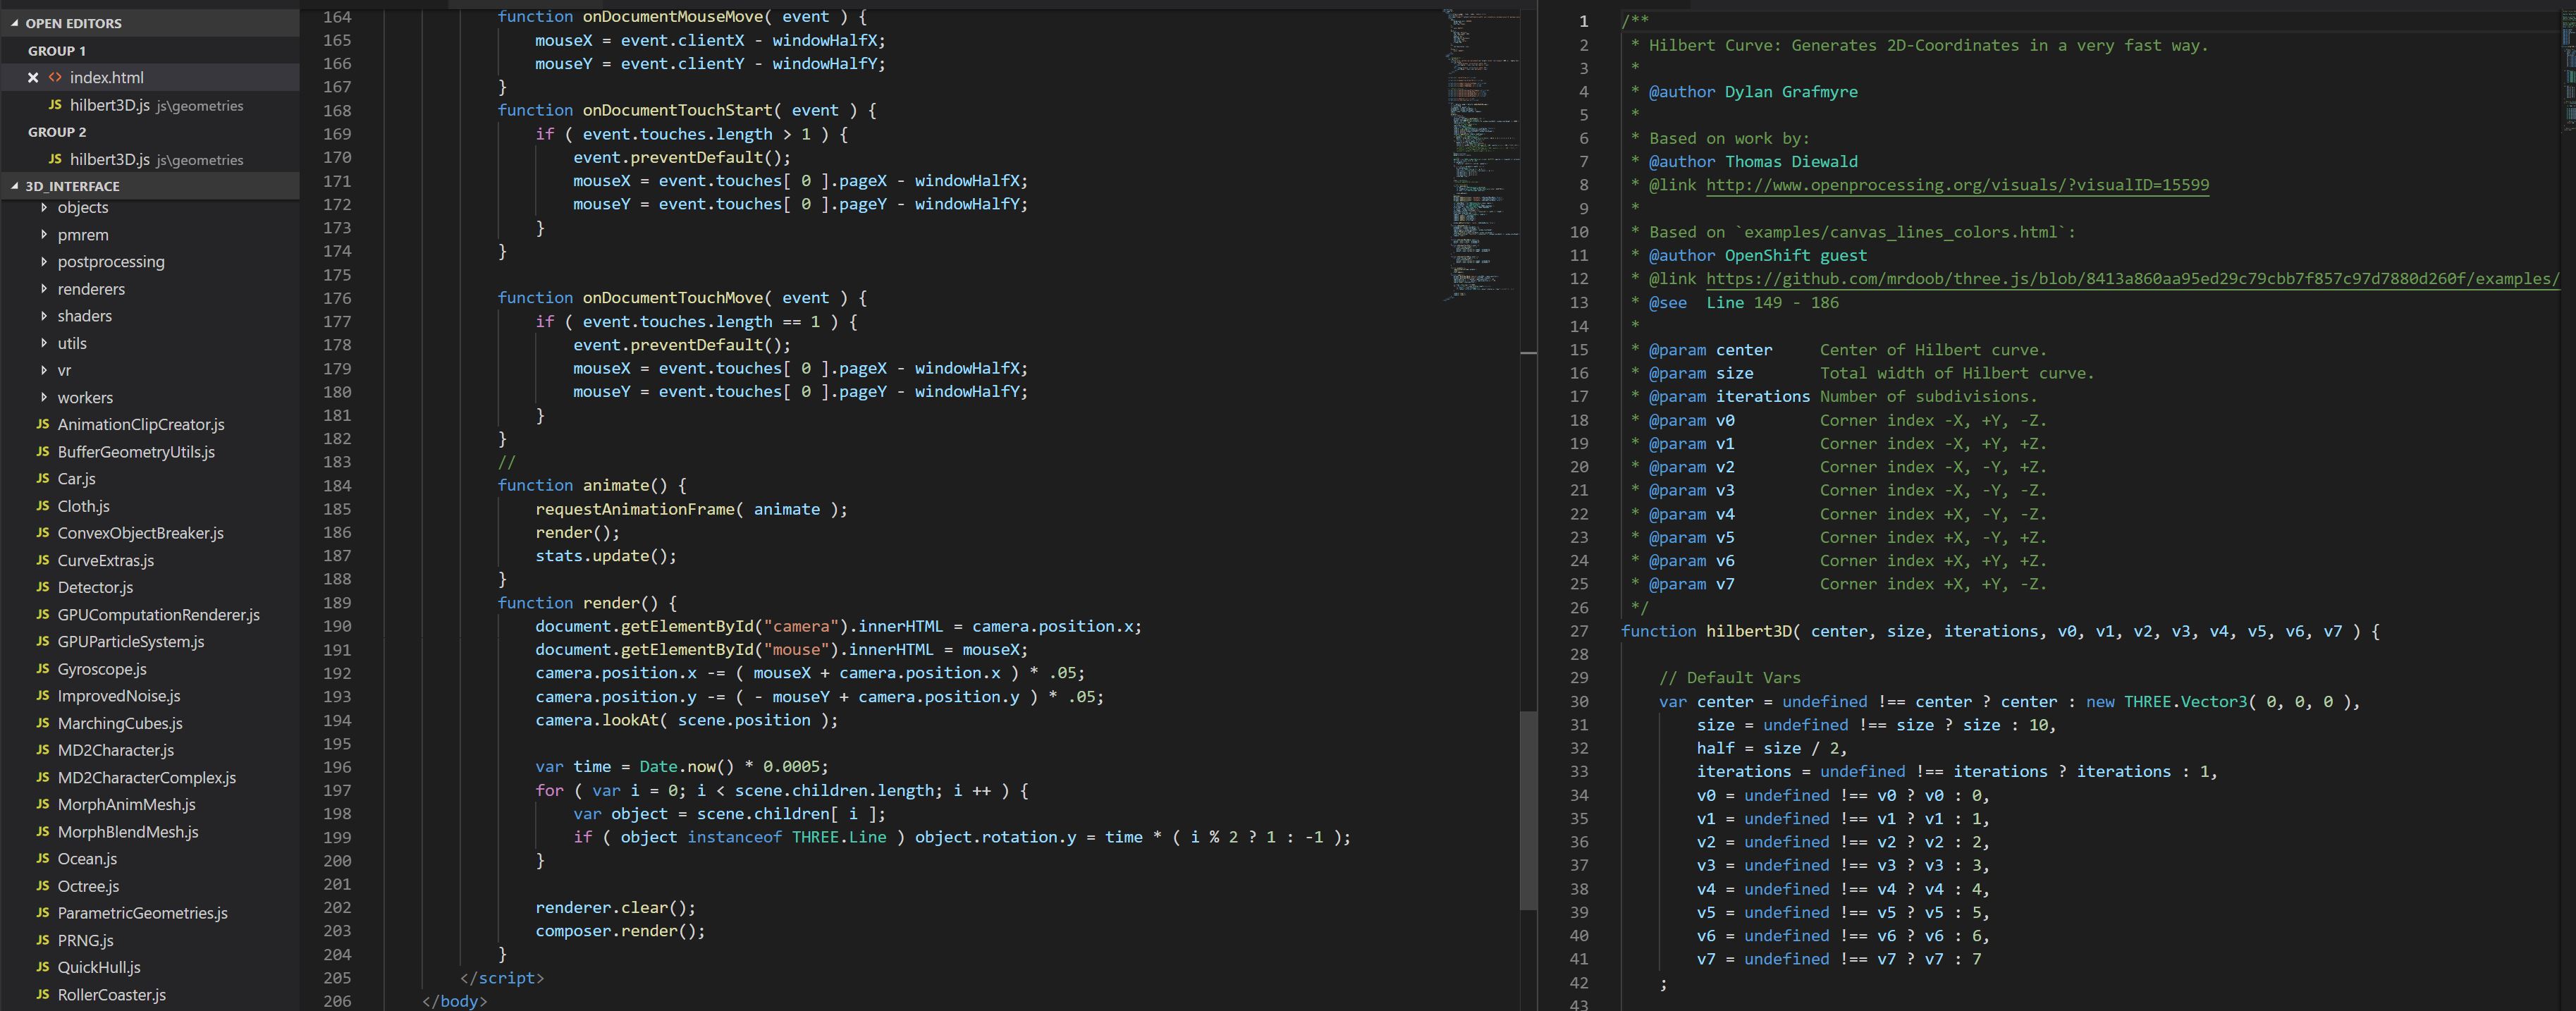The width and height of the screenshot is (2576, 1011).
Task: Expand the workers folder
Action: [44, 397]
